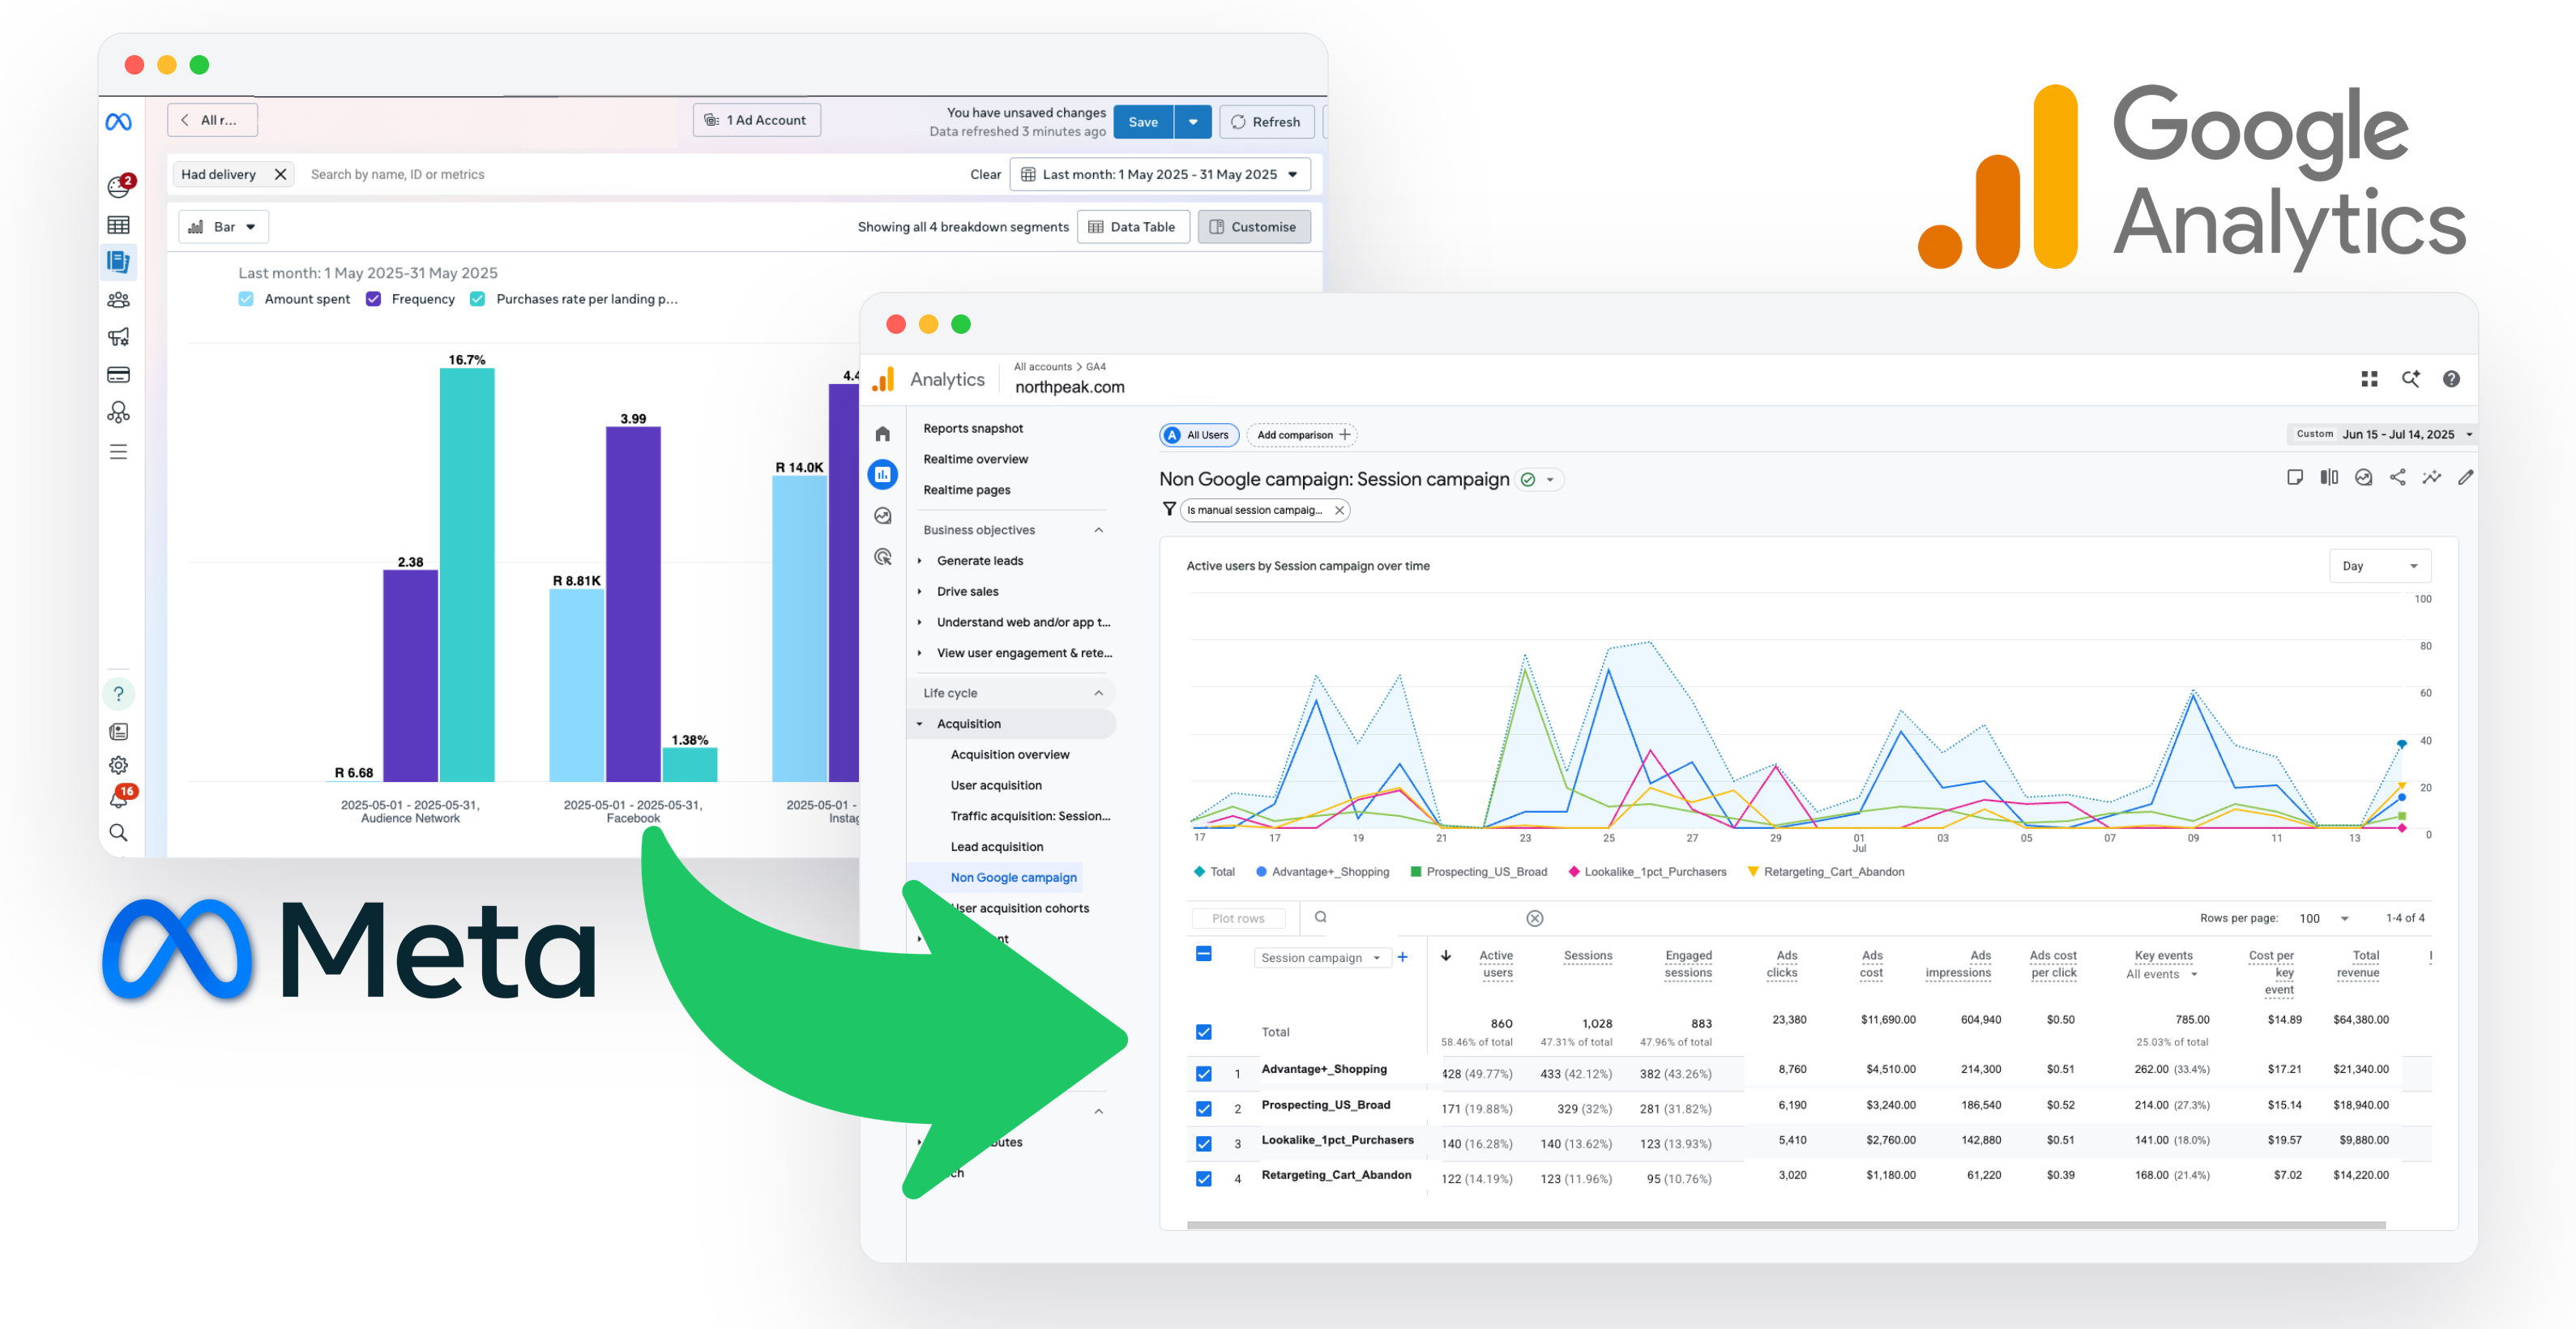The height and width of the screenshot is (1329, 2576).
Task: Click the Data Table button
Action: 1133,227
